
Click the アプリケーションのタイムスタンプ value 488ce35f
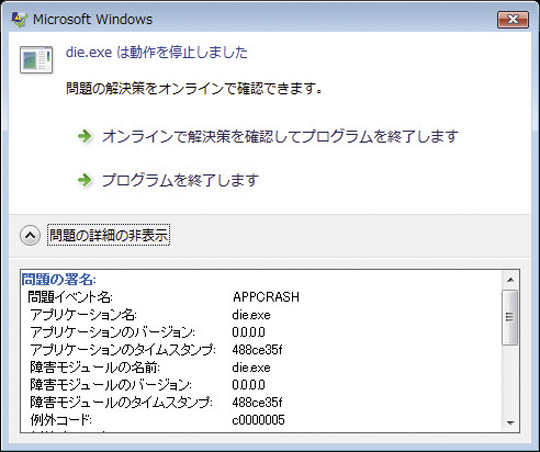point(257,350)
